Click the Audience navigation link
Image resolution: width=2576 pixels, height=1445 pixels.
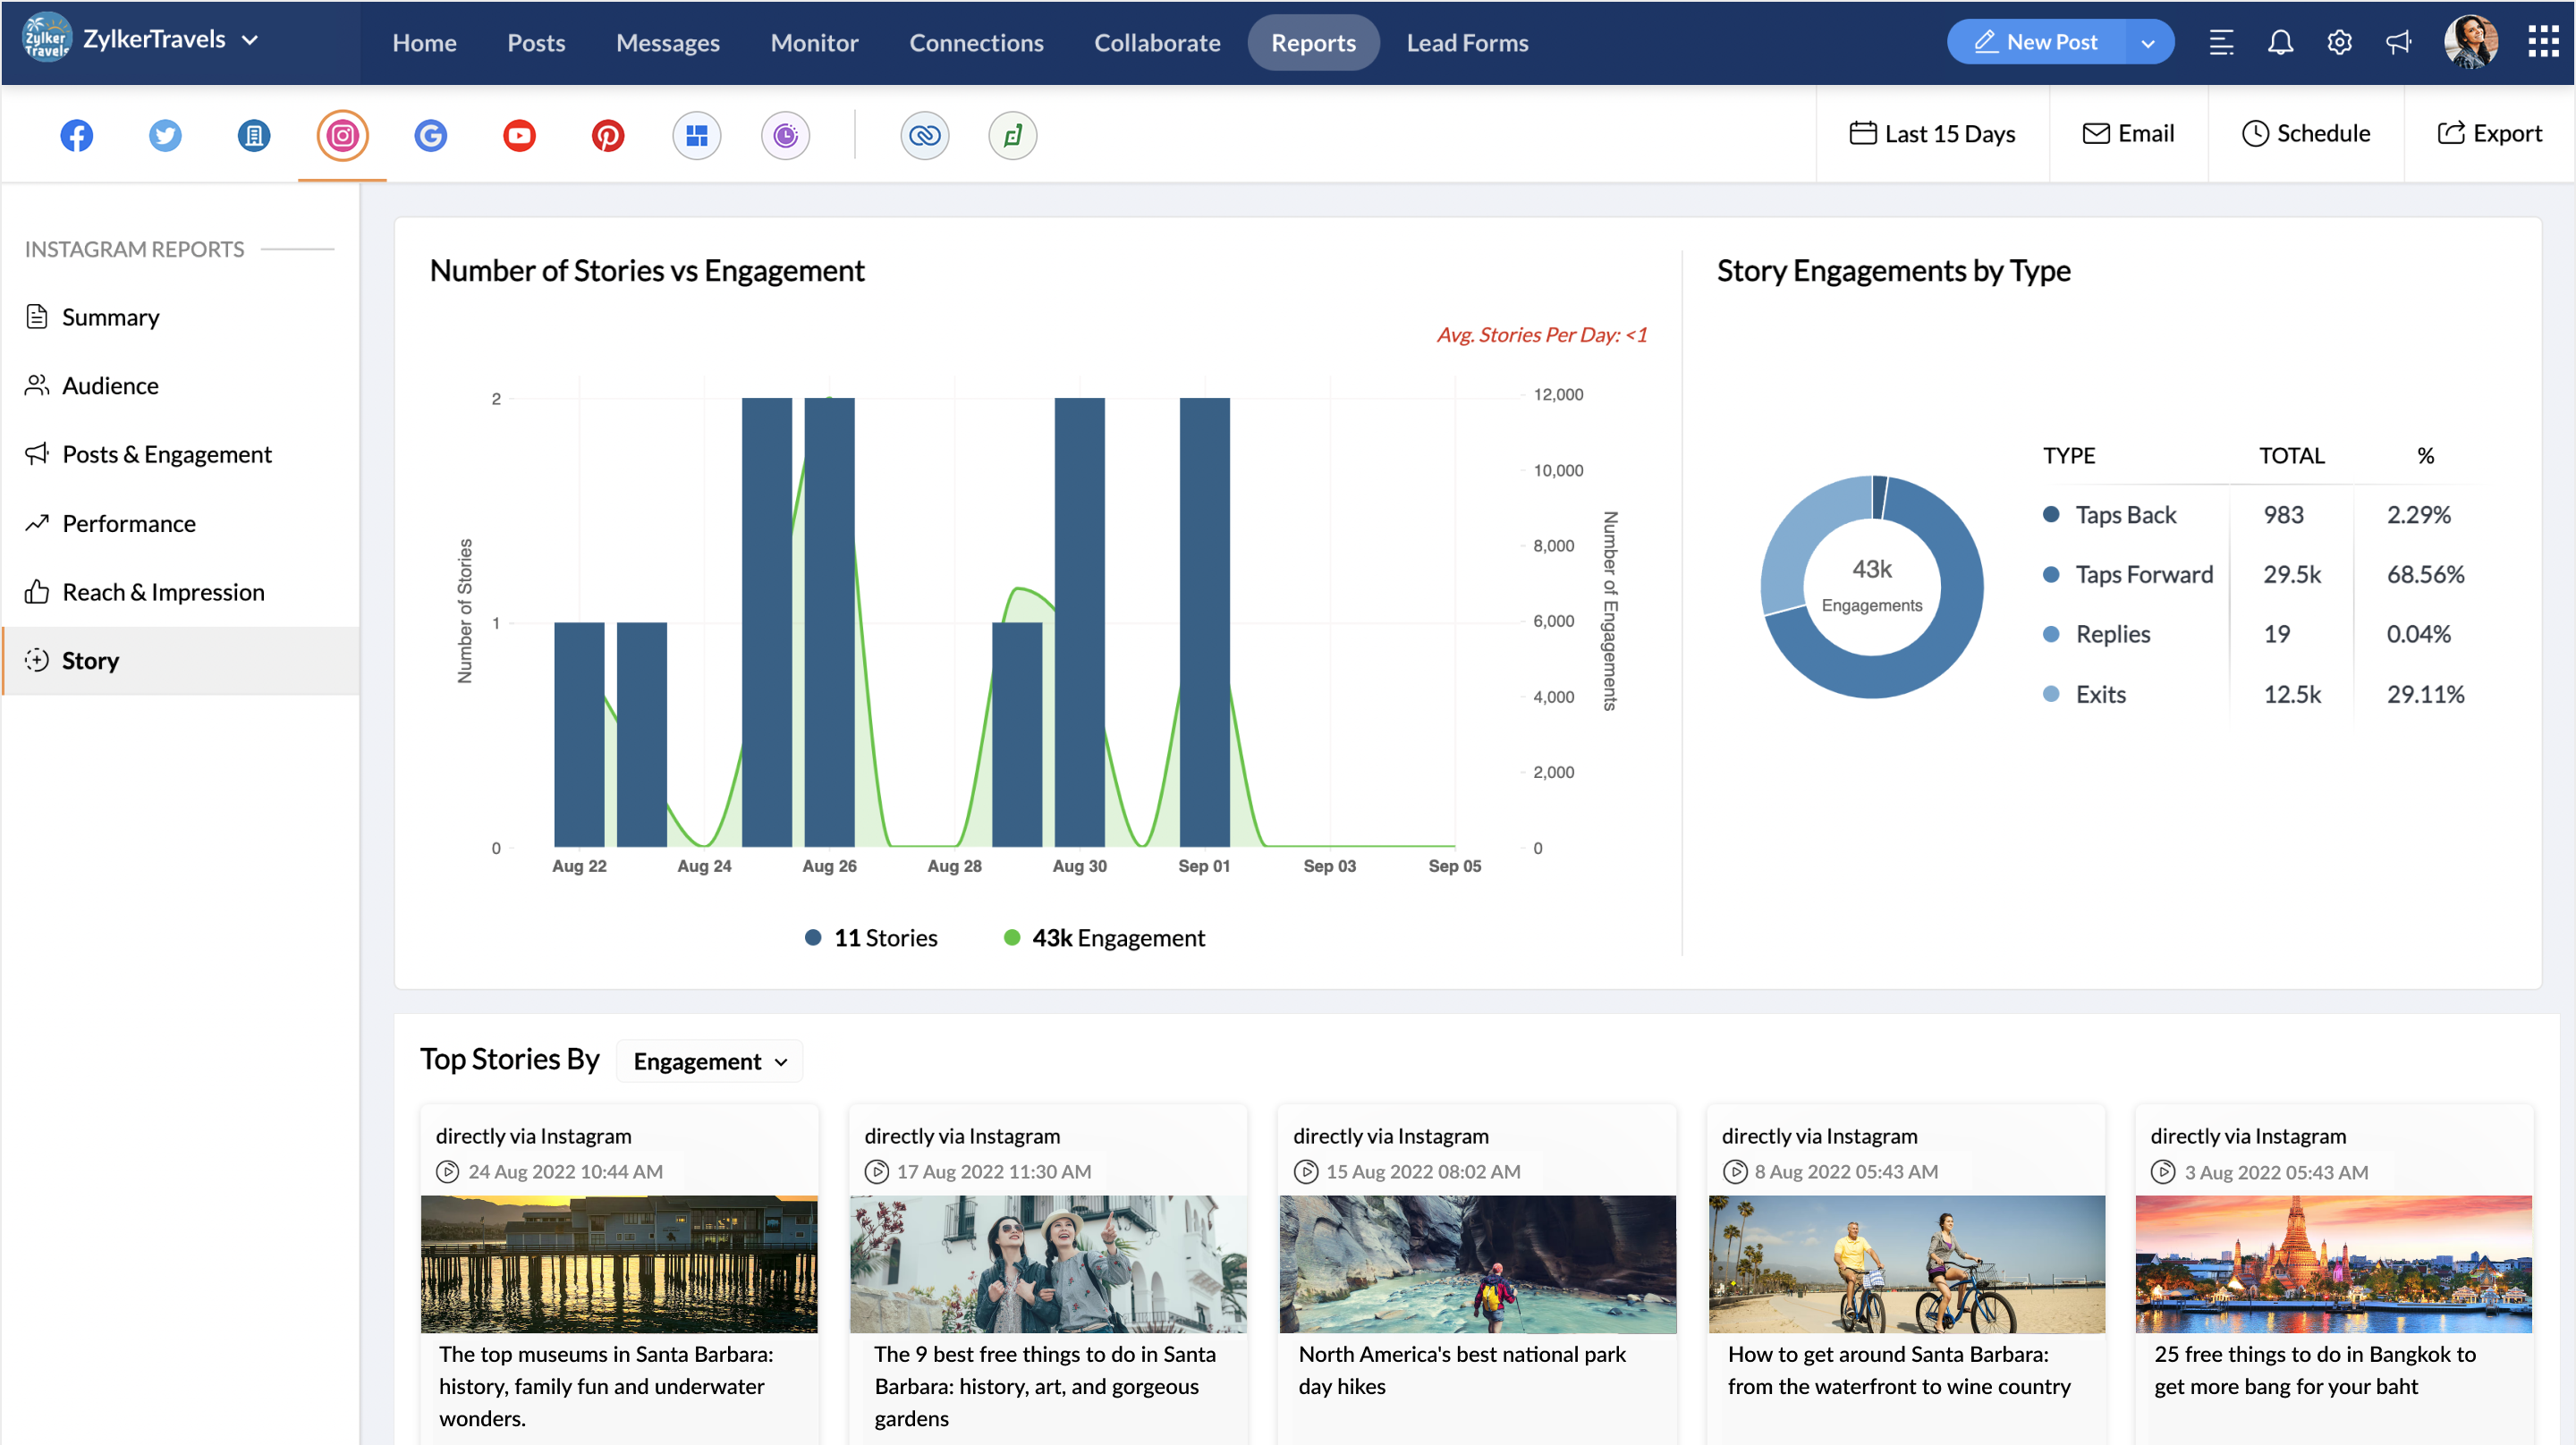(x=110, y=384)
